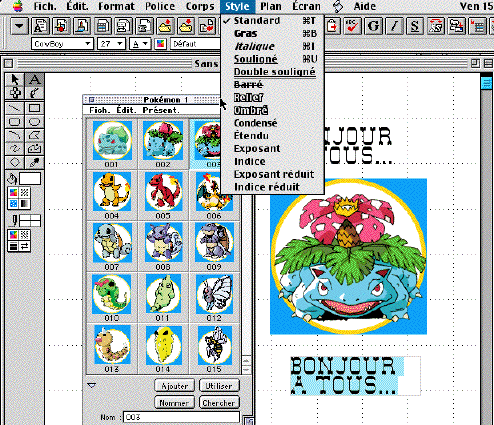Click the cyan vertical scrollbar thumb
Image resolution: width=494 pixels, height=425 pixels.
(487, 82)
